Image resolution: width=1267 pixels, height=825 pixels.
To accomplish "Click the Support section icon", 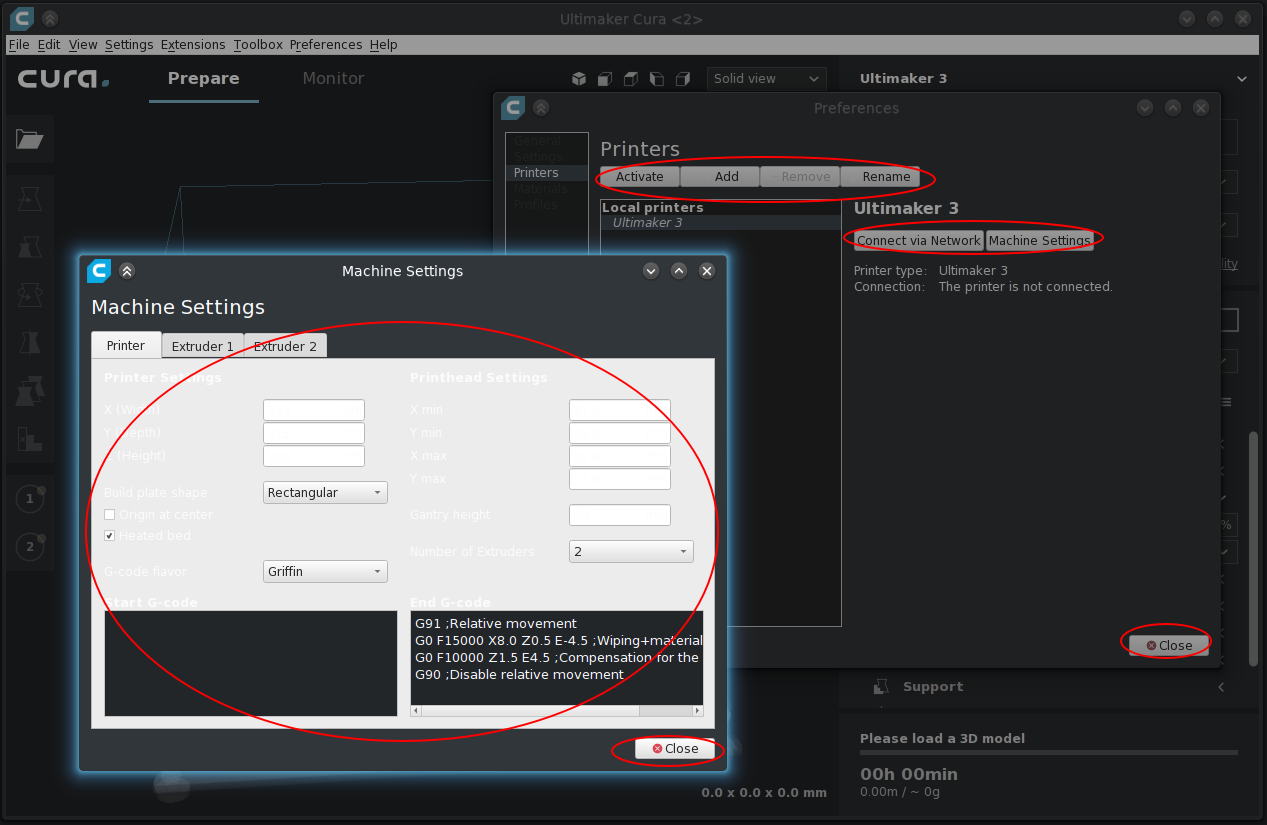I will pyautogui.click(x=881, y=686).
